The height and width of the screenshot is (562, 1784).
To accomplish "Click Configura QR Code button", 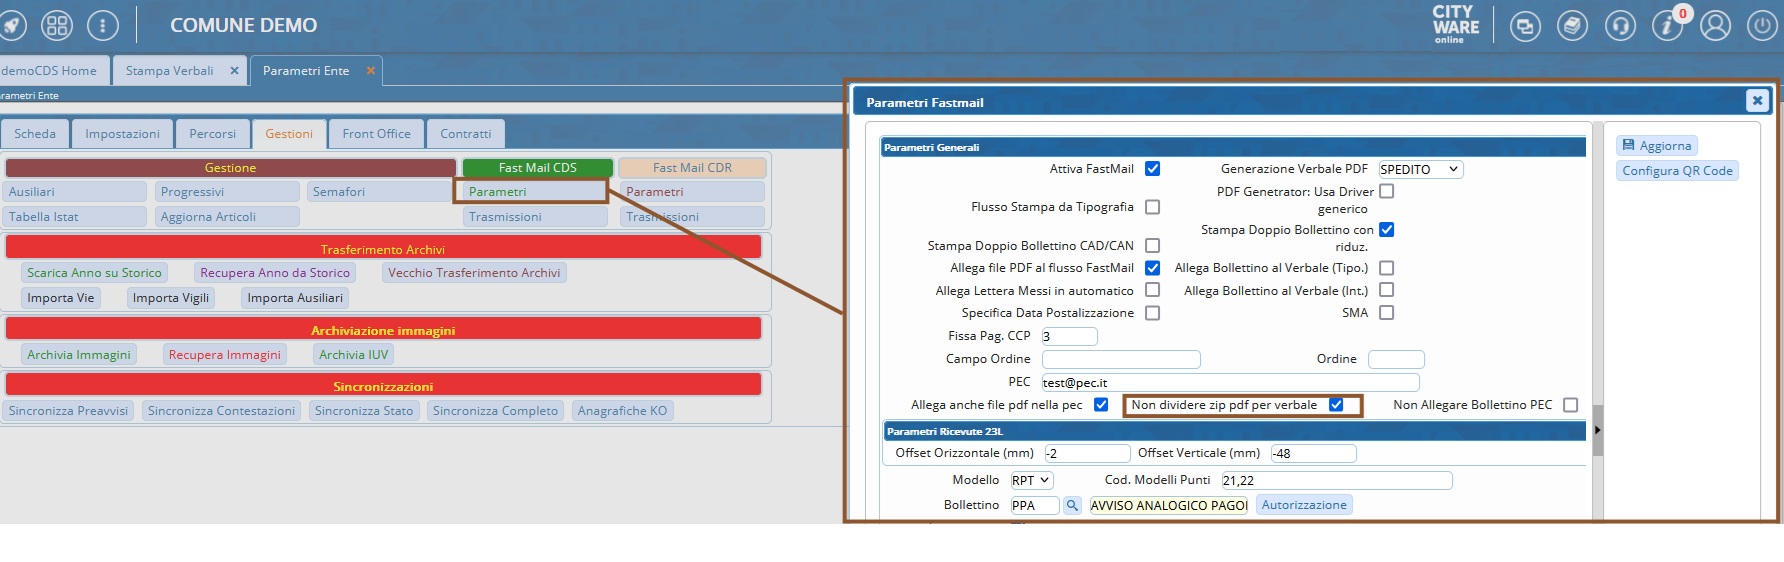I will (x=1677, y=171).
